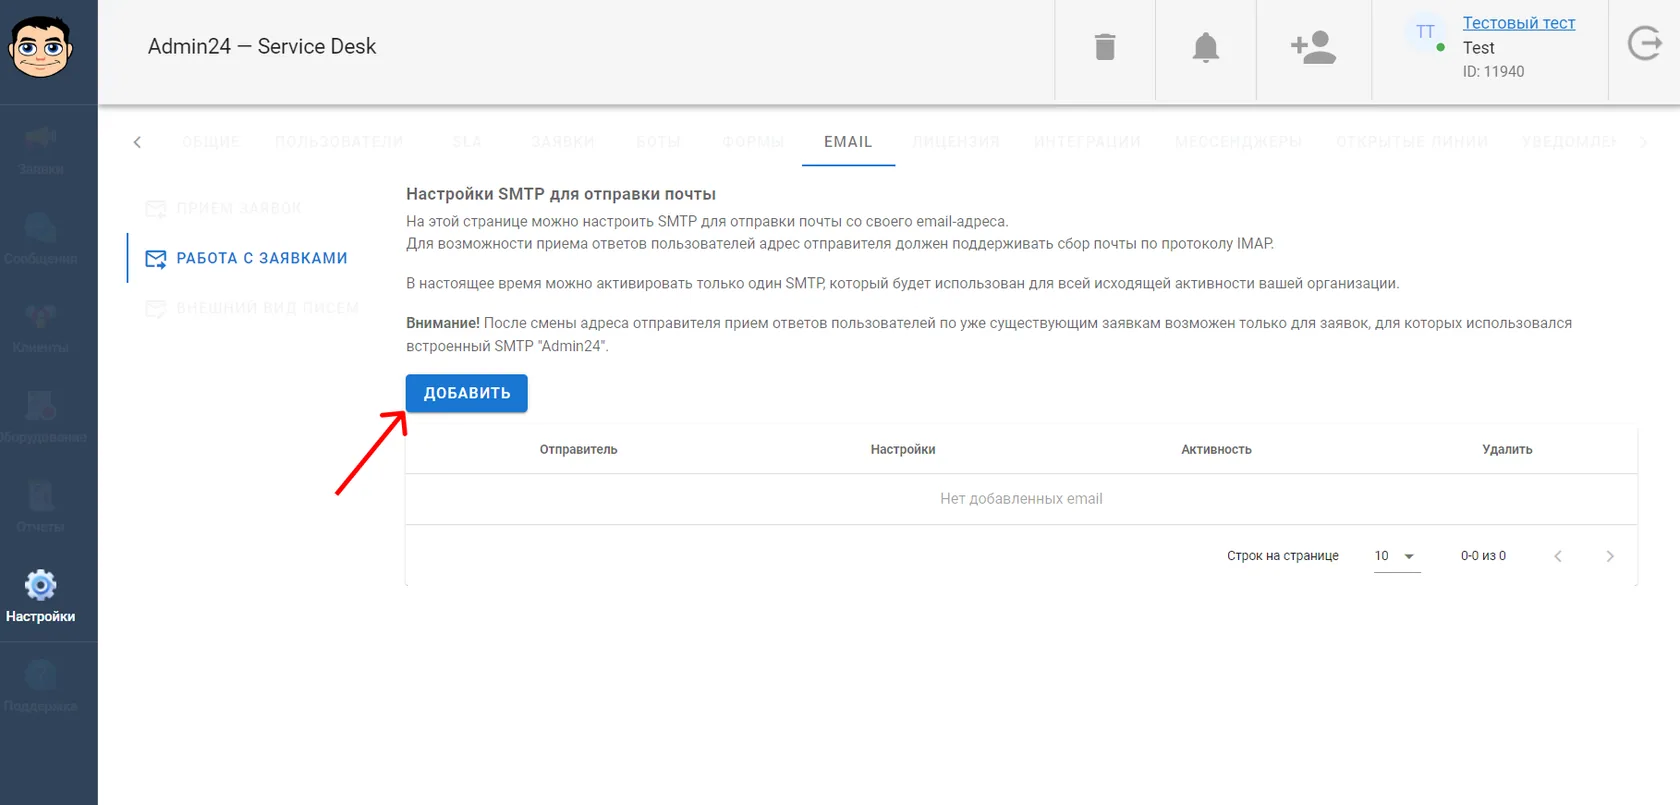Click the Admin24 mascot logo

click(41, 47)
